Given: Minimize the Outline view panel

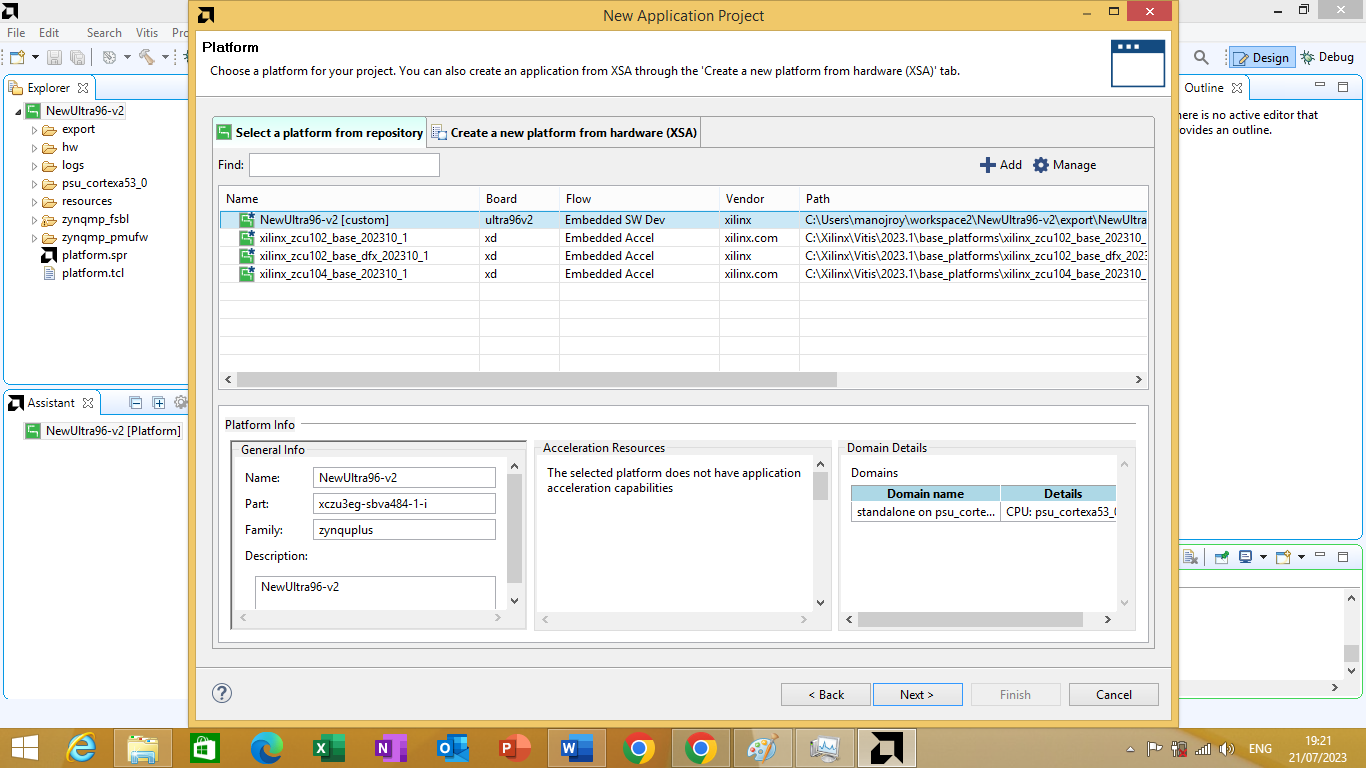Looking at the screenshot, I should point(1320,87).
